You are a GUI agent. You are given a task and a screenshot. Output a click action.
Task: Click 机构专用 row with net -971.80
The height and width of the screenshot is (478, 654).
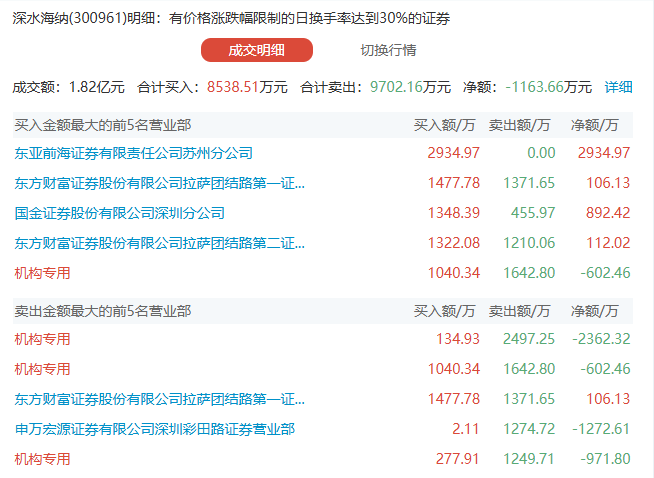tap(322, 459)
